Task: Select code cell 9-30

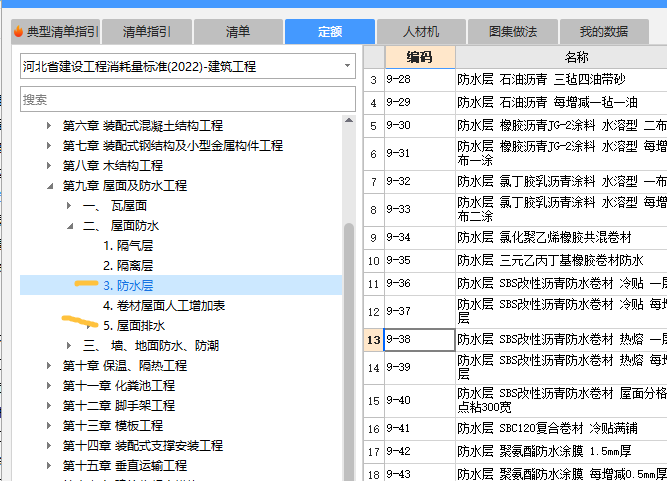Action: [x=420, y=125]
